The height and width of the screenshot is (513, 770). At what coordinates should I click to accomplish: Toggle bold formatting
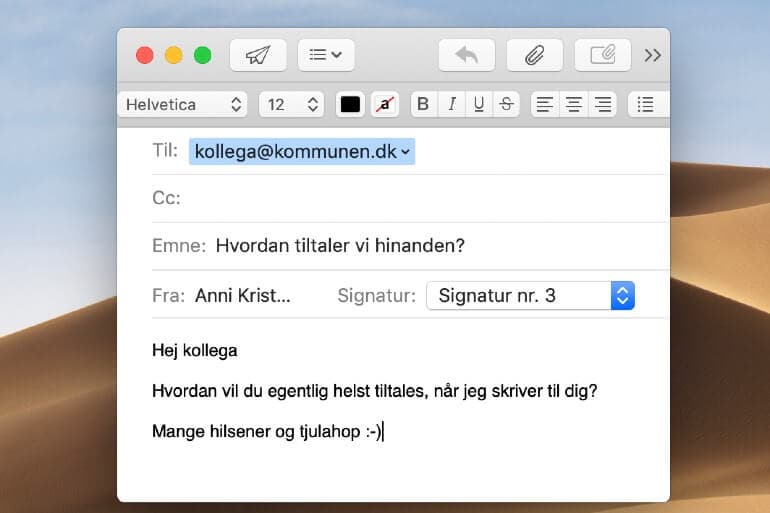point(423,104)
